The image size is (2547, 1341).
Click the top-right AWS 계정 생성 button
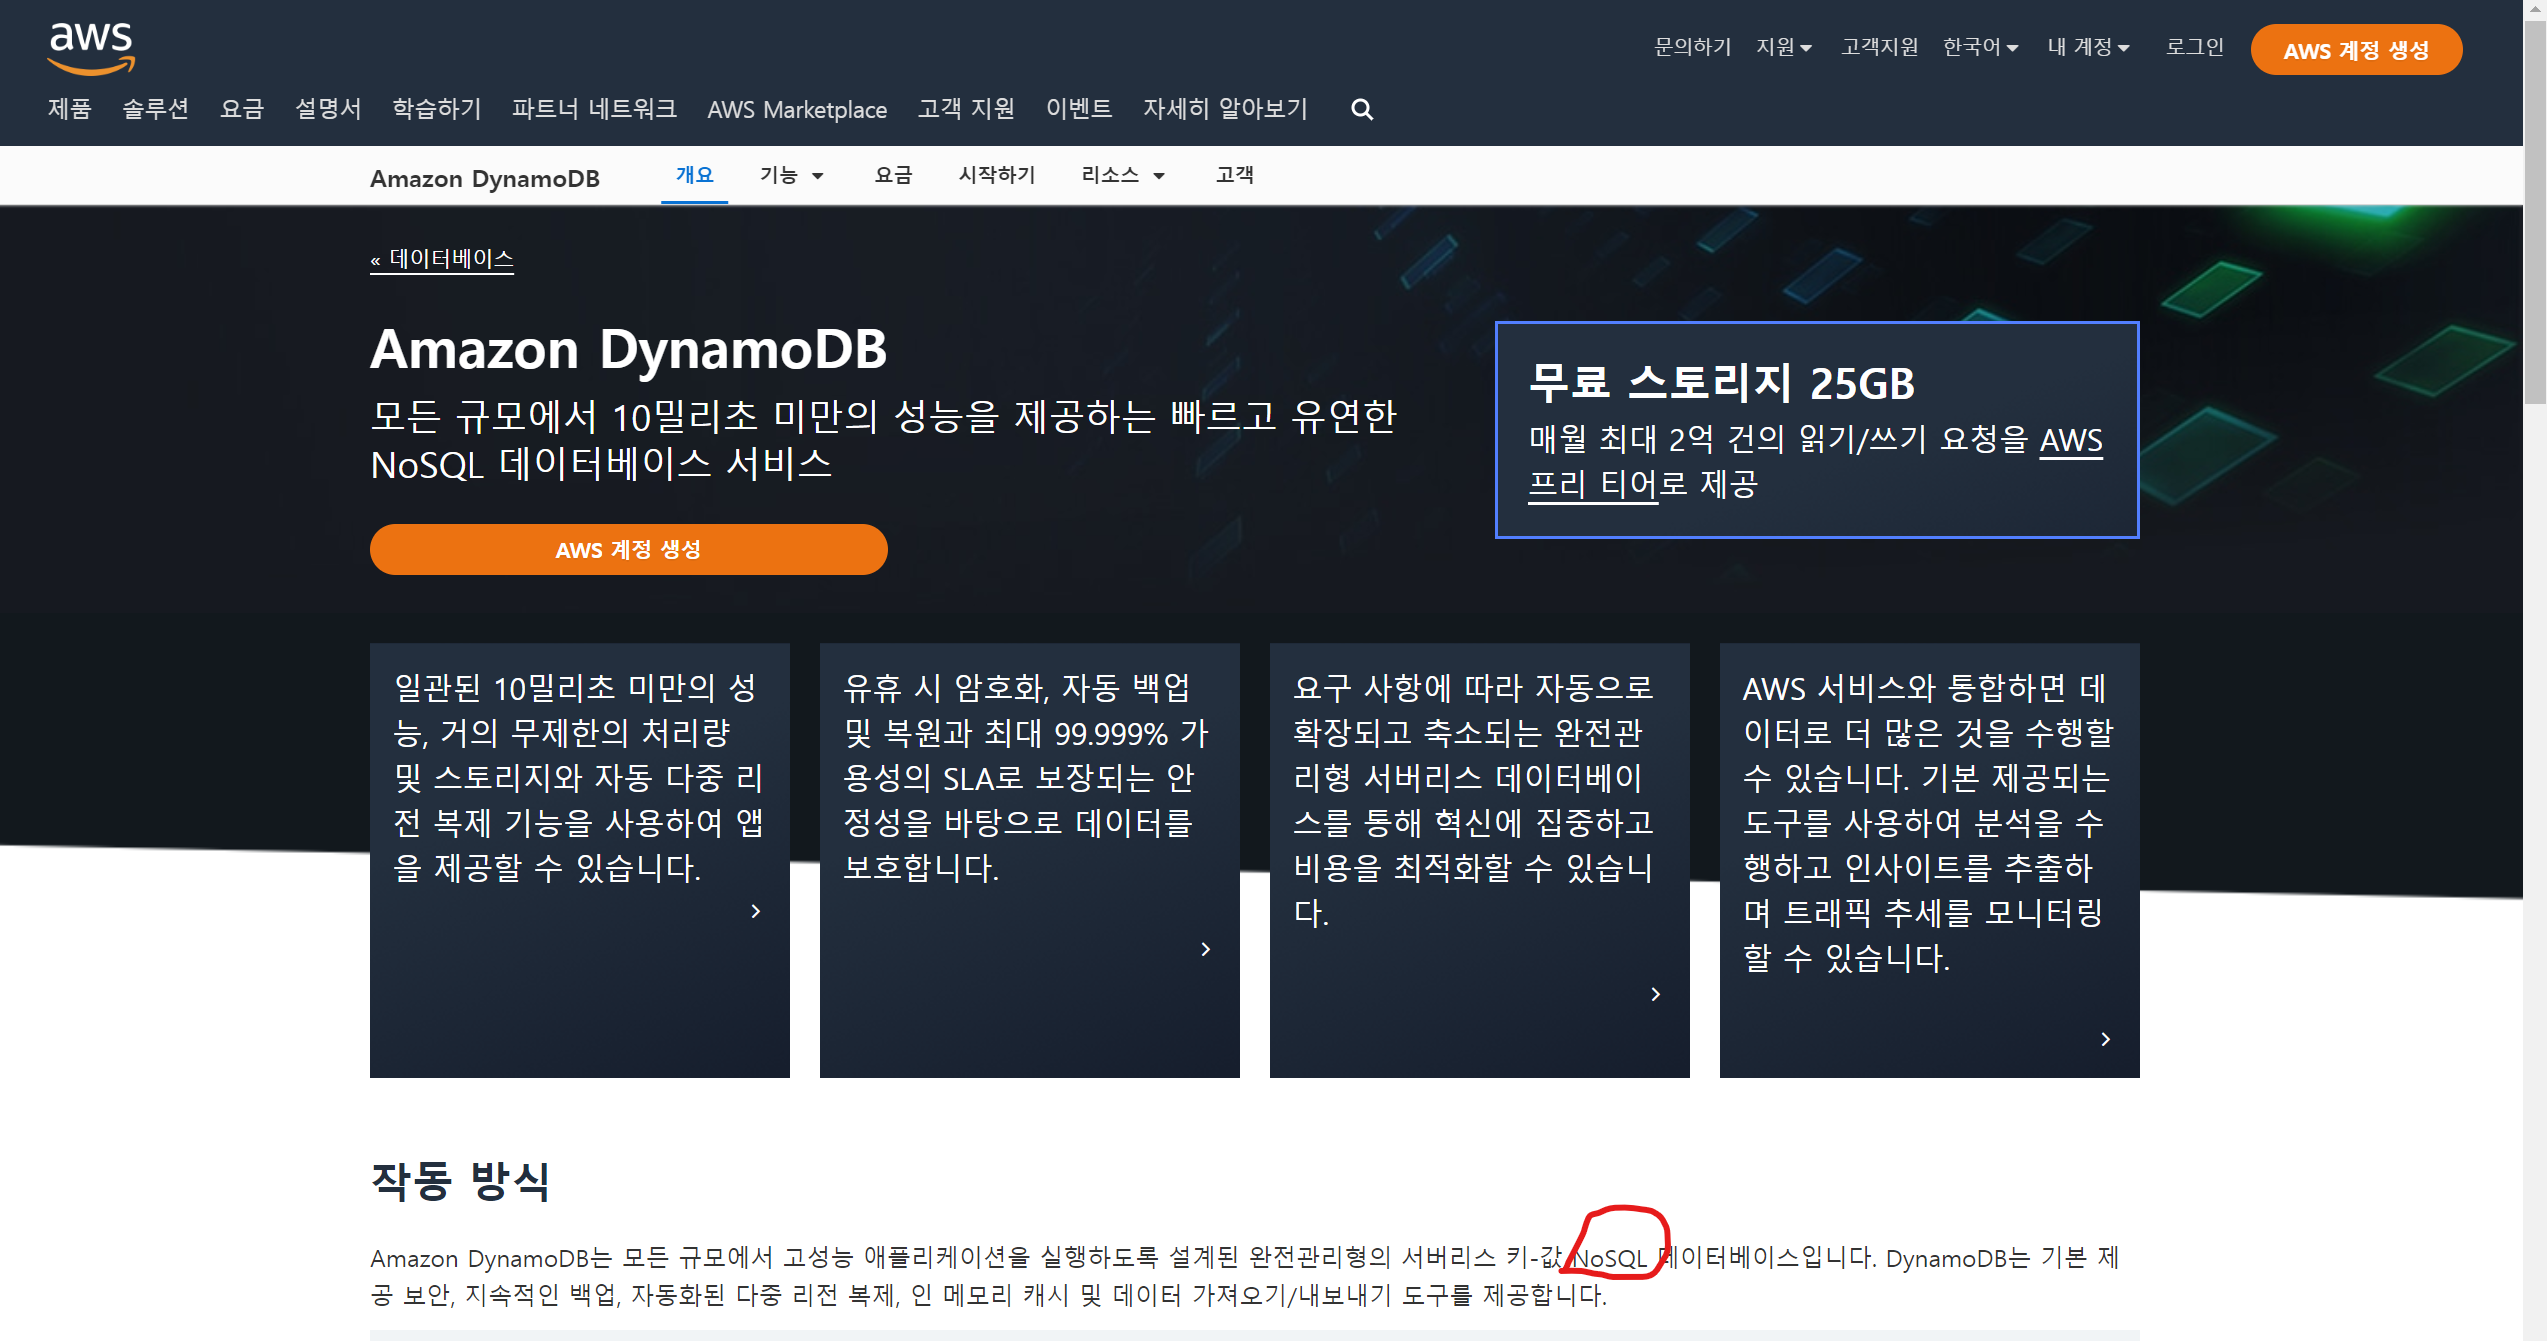pos(2355,50)
